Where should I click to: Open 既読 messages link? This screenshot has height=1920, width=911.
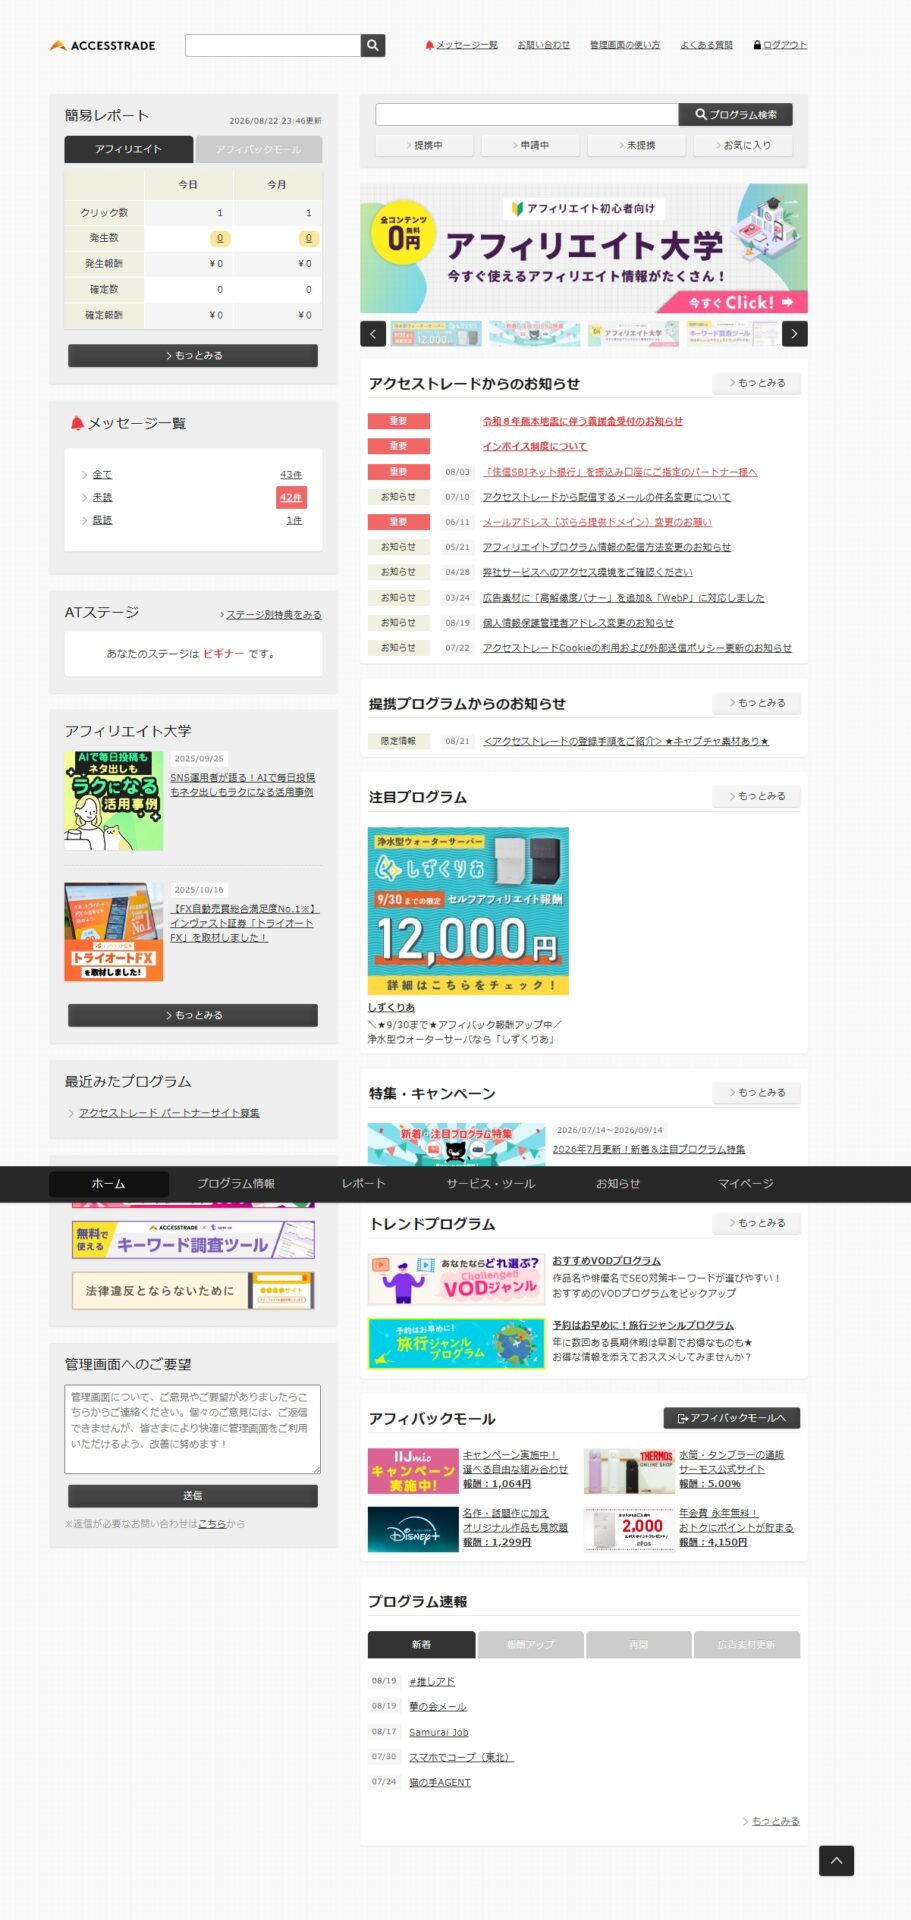pyautogui.click(x=102, y=520)
